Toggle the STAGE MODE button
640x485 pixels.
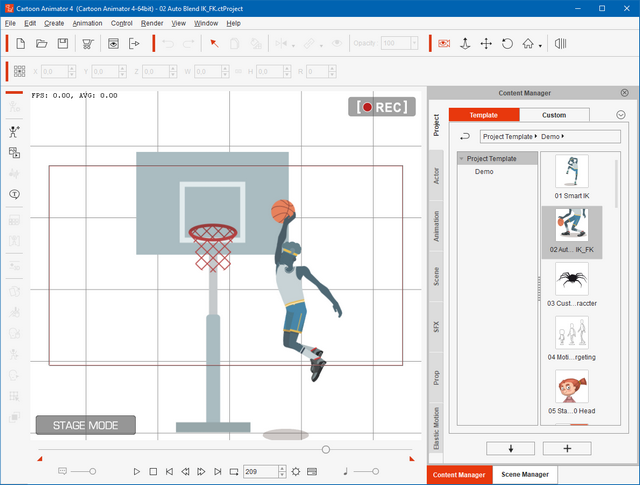coord(85,425)
